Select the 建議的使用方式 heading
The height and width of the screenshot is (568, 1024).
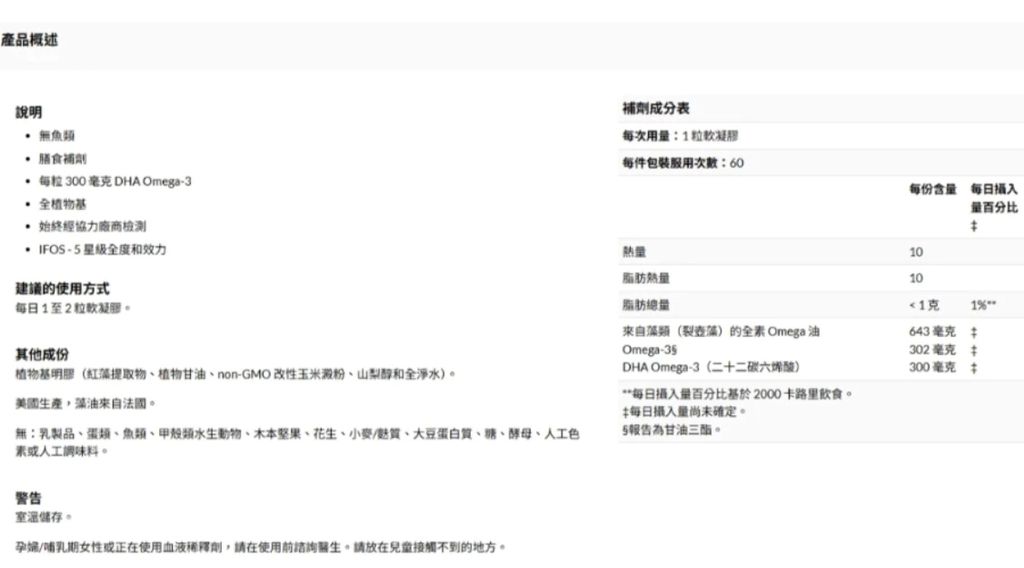pos(62,288)
